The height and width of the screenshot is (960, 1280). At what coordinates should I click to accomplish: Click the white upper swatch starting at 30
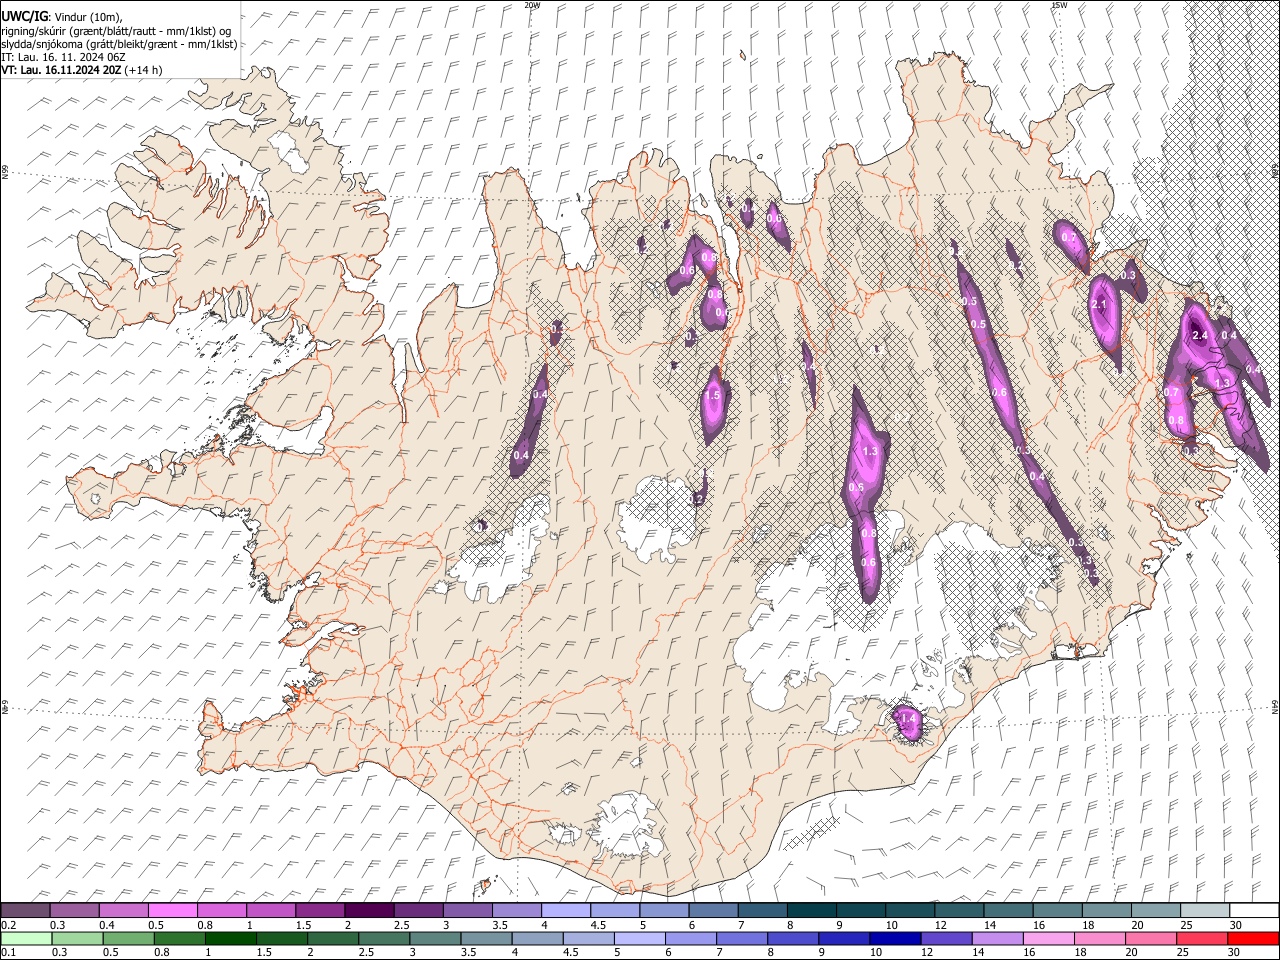click(1252, 911)
